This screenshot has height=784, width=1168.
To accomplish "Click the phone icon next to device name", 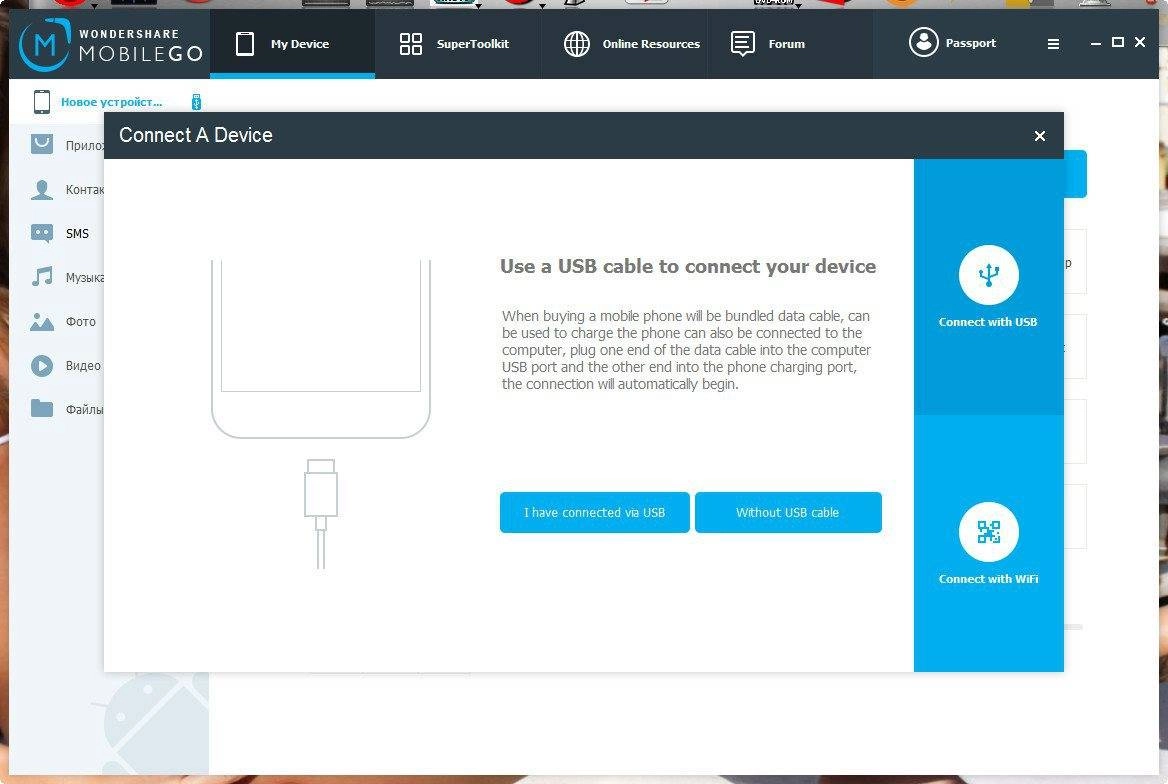I will click(x=42, y=101).
